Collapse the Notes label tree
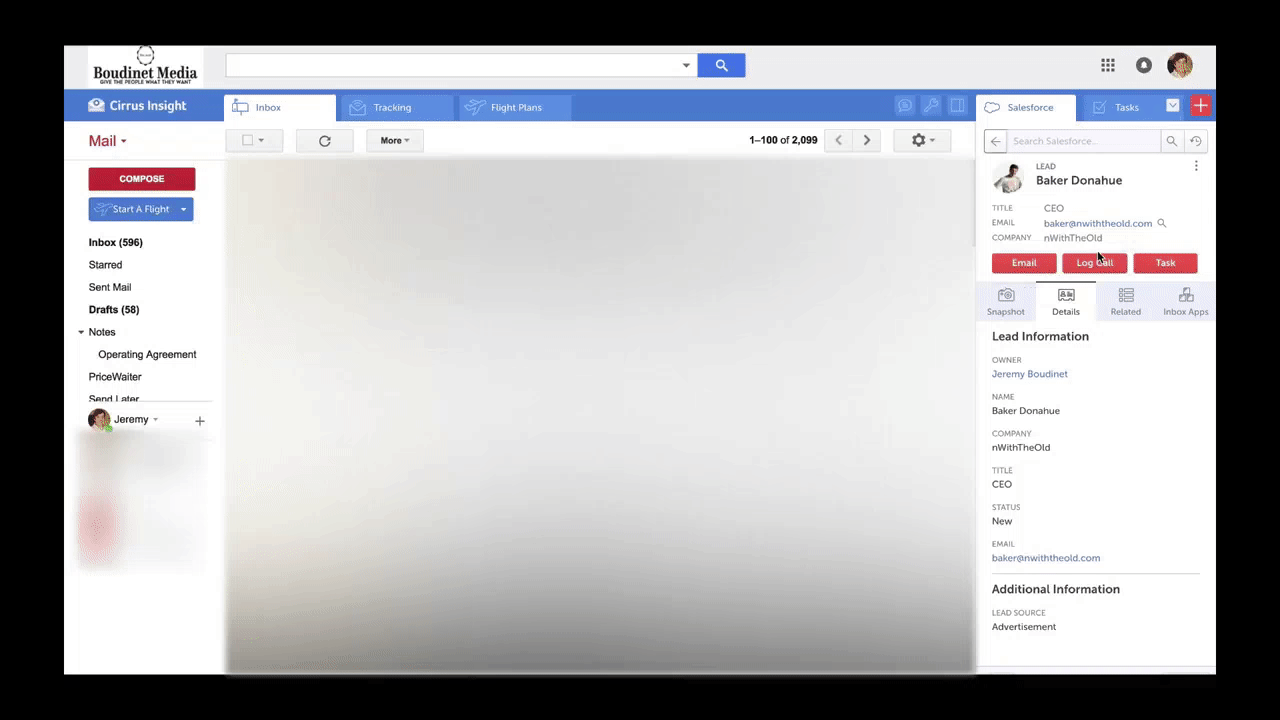 coord(81,332)
